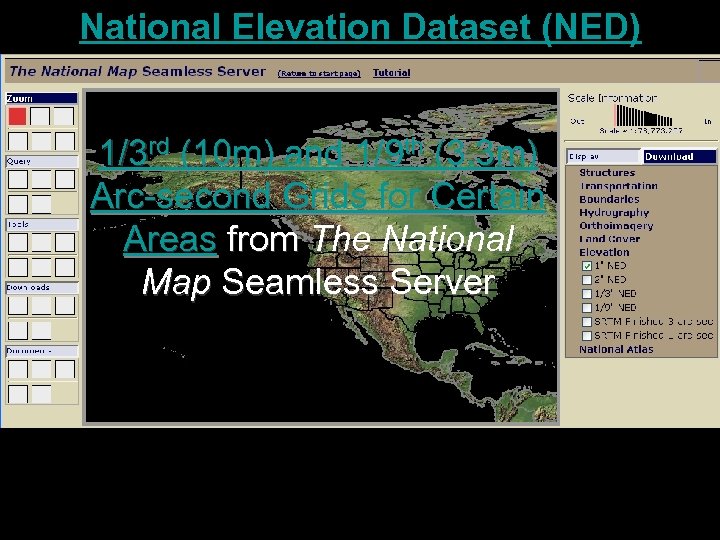The image size is (720, 540).
Task: Open the 1/3rd and 1/9th Arc-second Grids link
Action: 318,197
